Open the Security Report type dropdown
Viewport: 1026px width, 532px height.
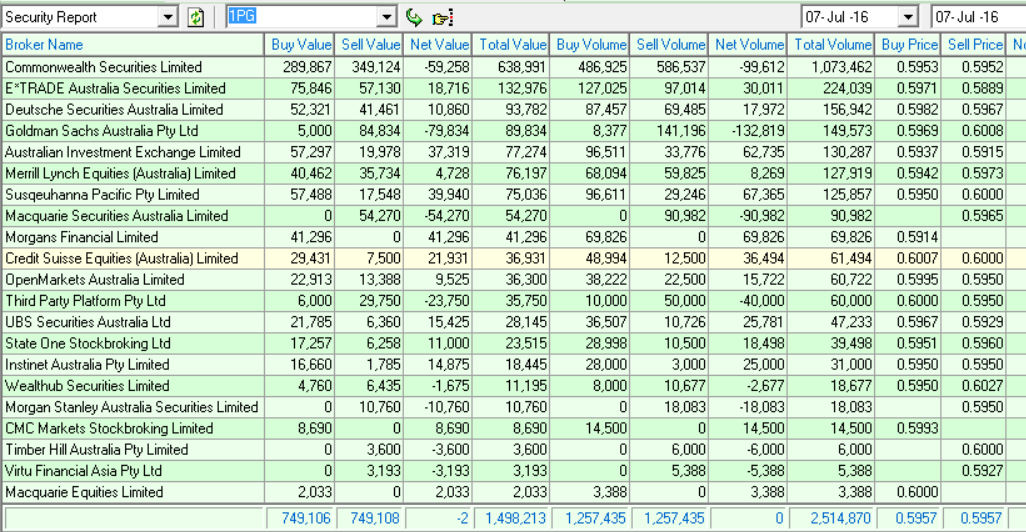pyautogui.click(x=168, y=18)
